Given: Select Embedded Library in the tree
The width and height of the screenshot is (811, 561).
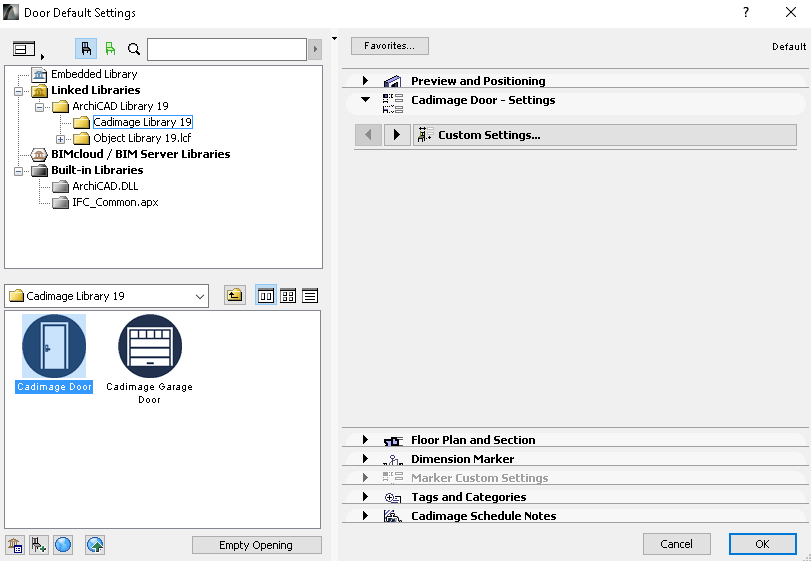Looking at the screenshot, I should pos(94,74).
